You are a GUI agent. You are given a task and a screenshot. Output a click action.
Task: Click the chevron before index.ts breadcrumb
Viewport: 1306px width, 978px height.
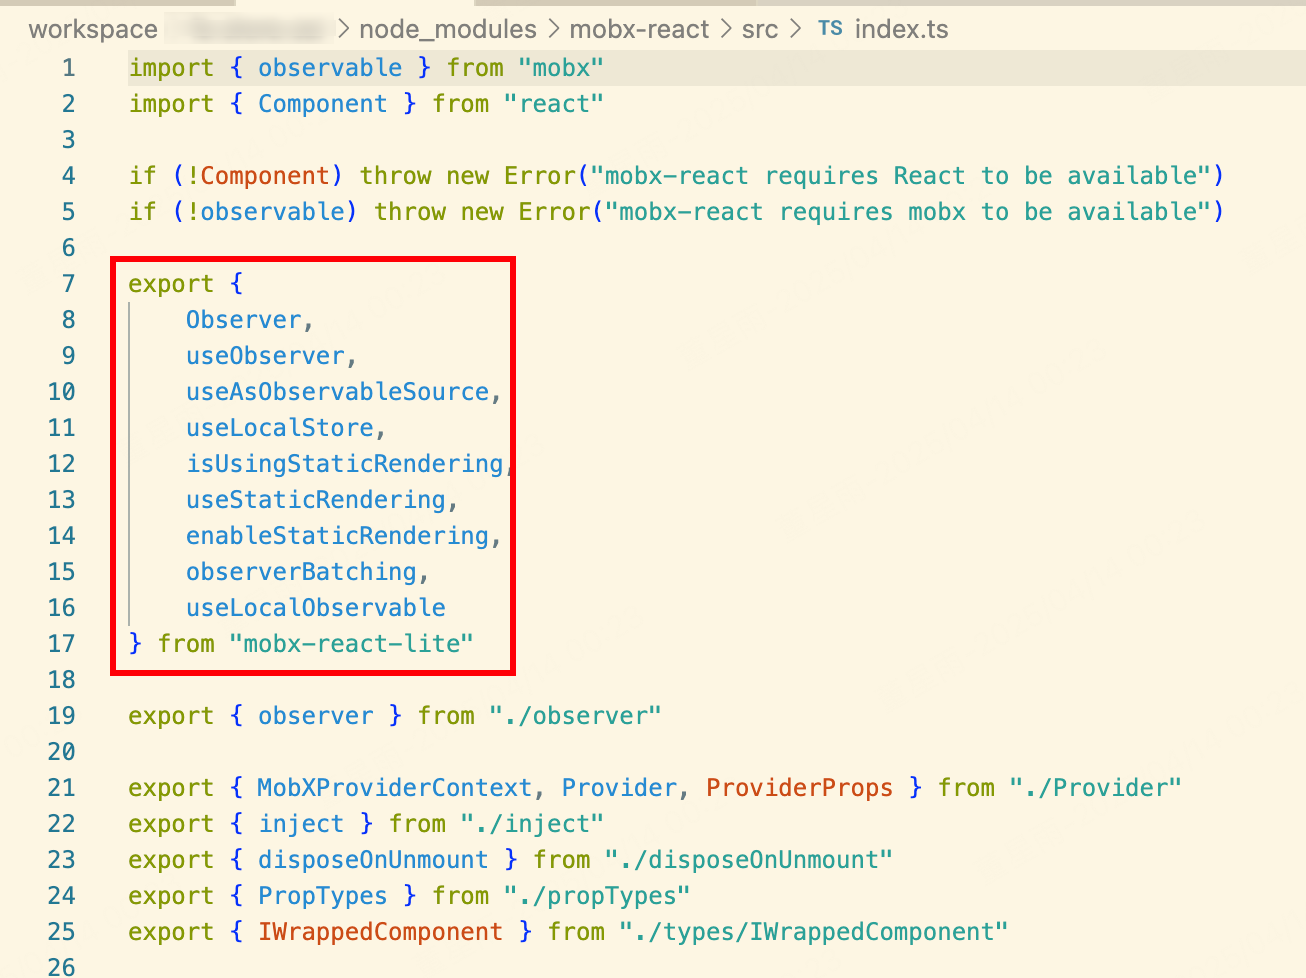(x=796, y=29)
